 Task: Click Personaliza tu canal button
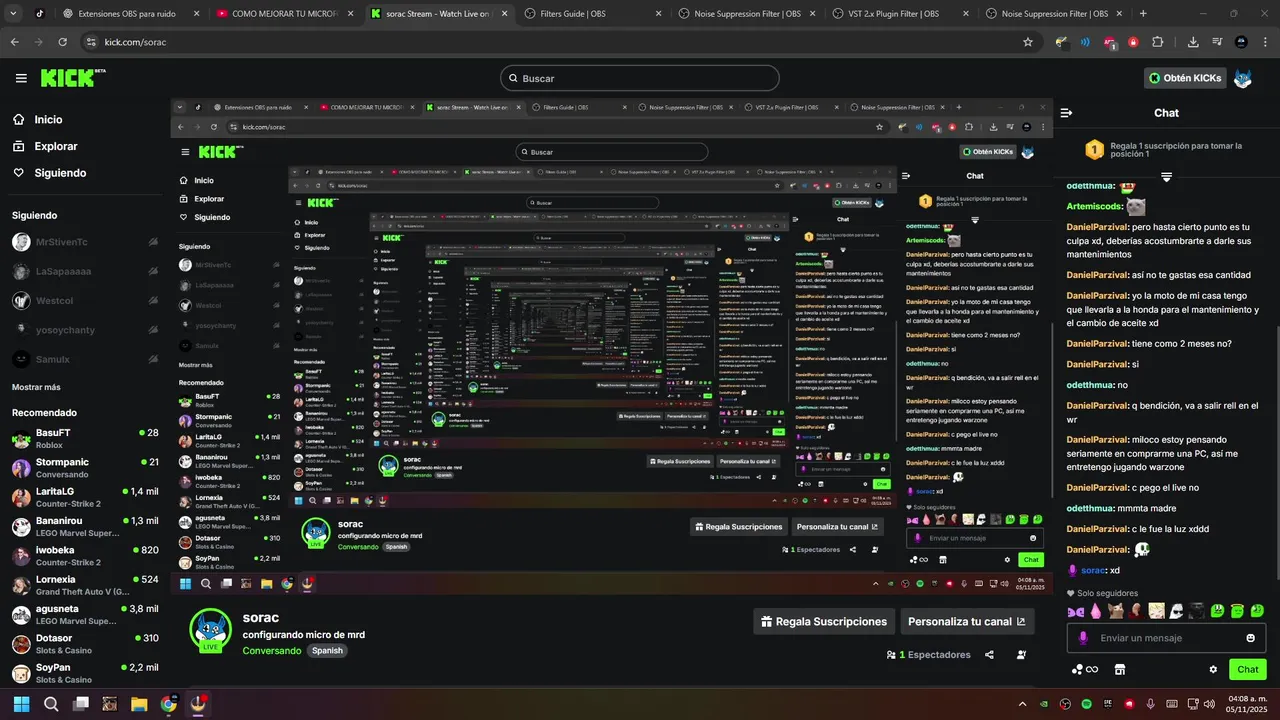click(967, 621)
